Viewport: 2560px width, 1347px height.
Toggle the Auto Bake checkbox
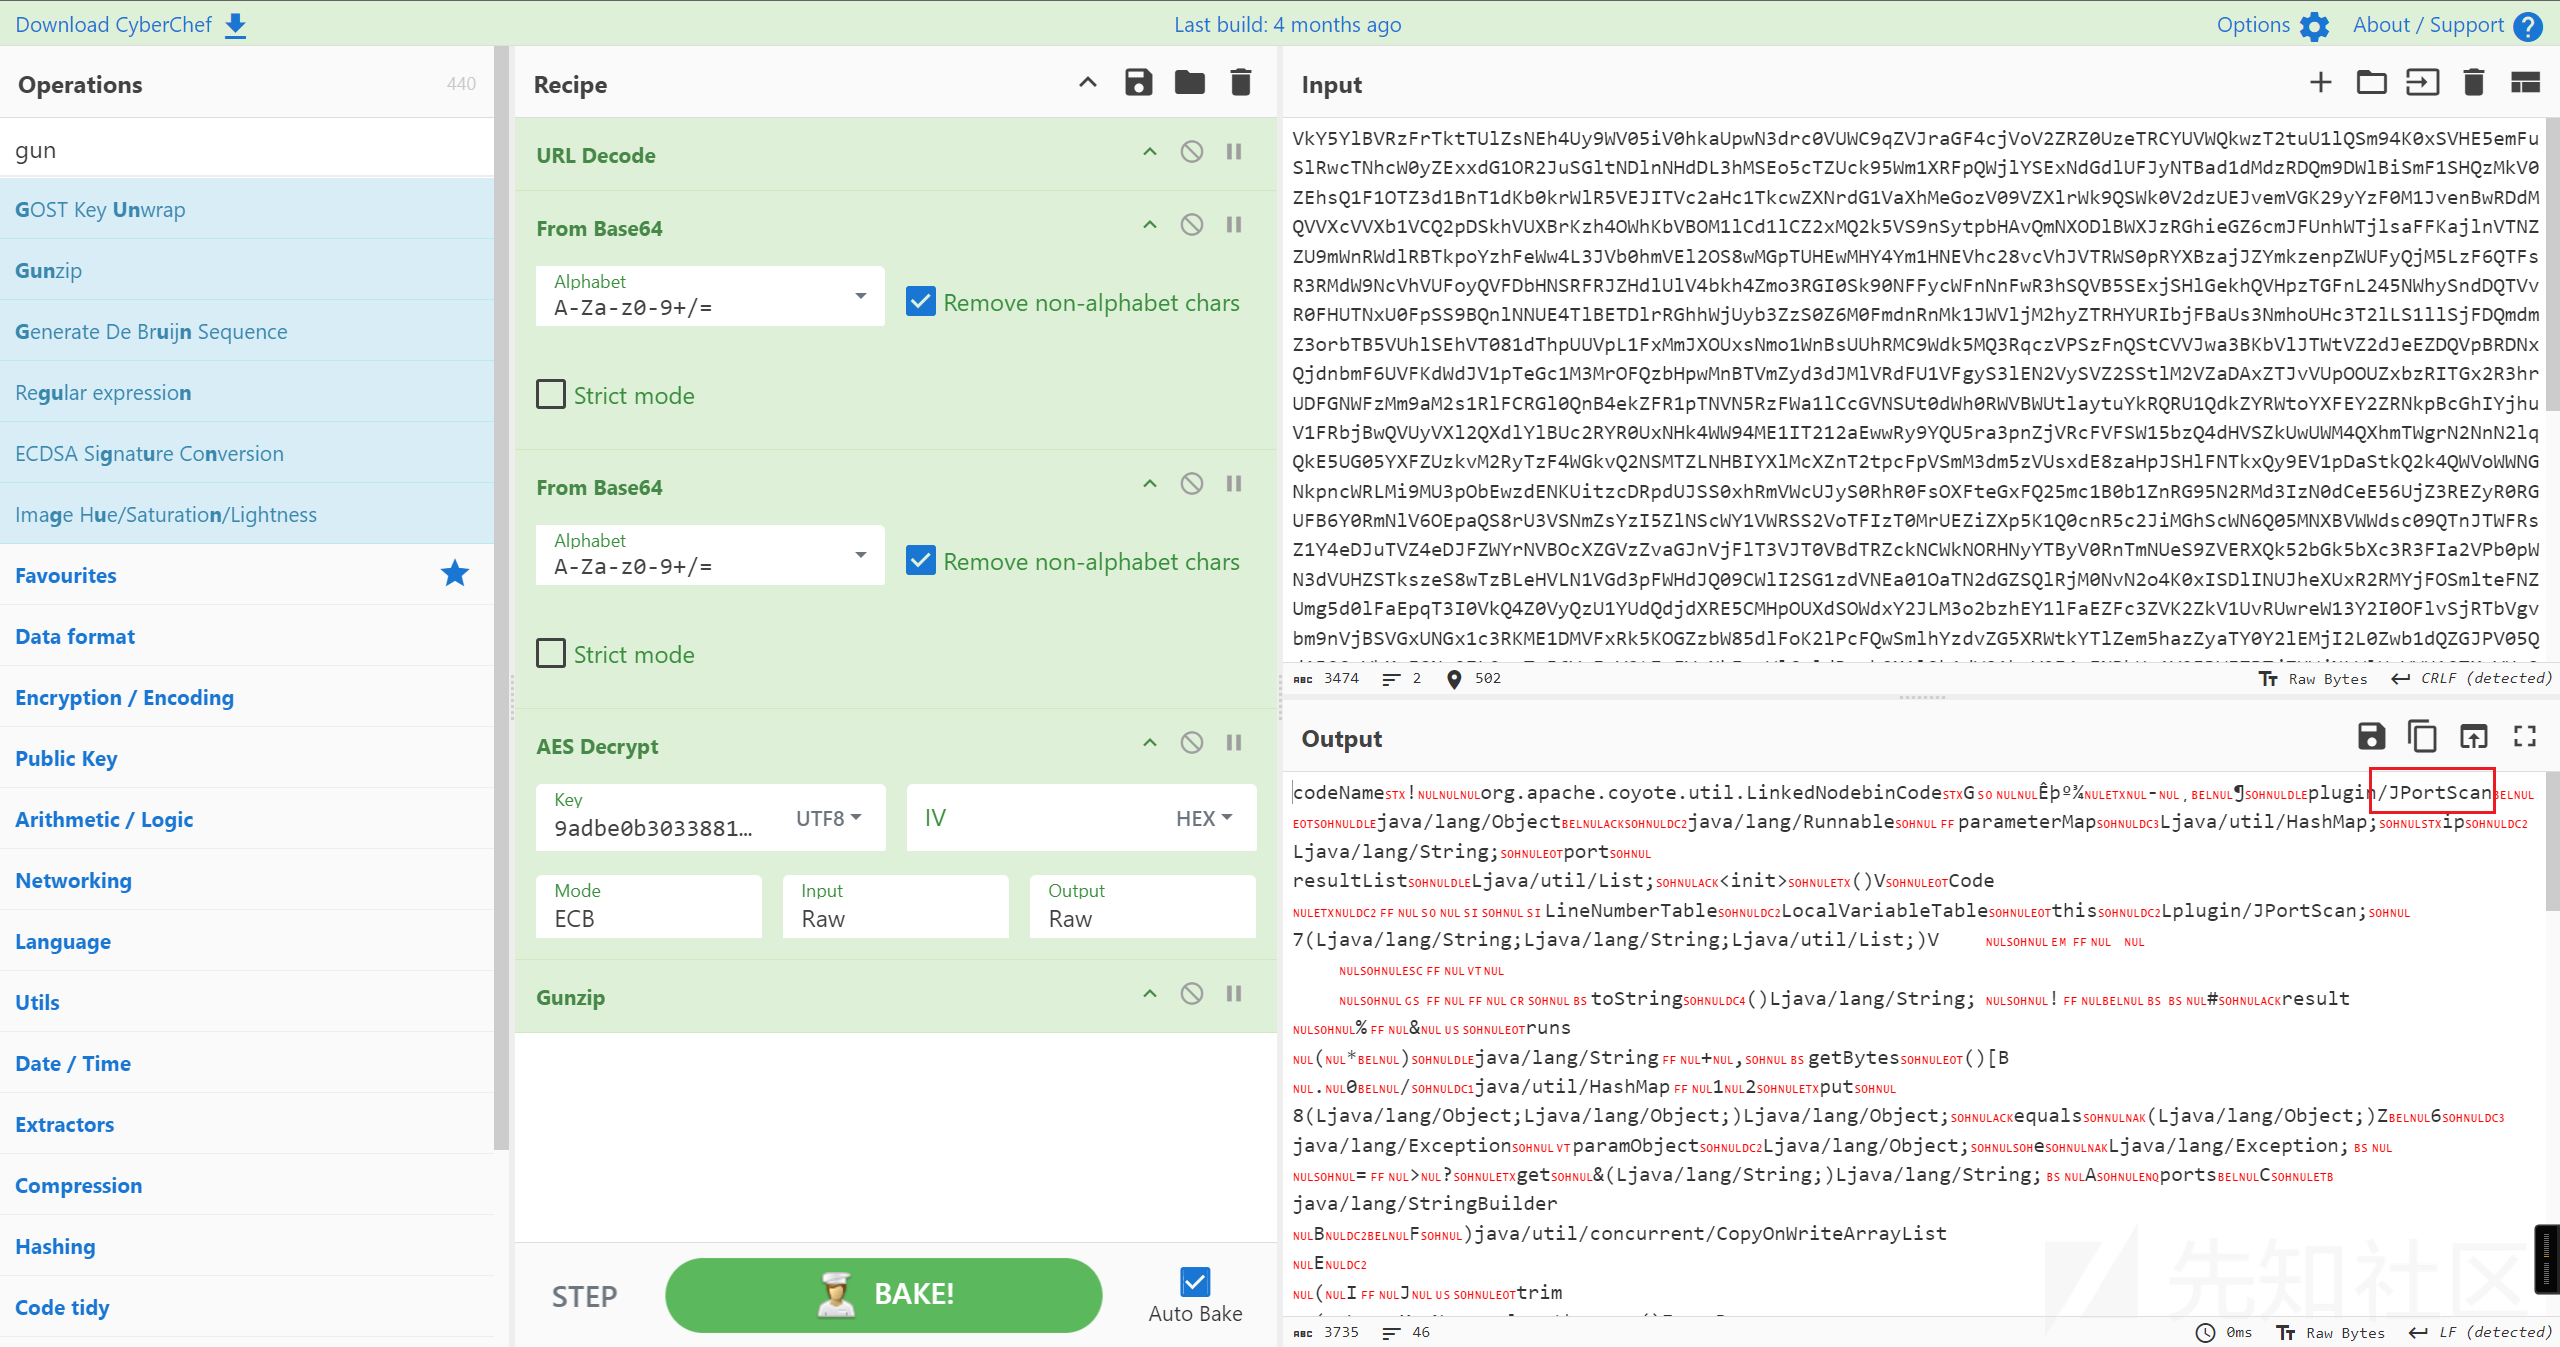[1195, 1281]
